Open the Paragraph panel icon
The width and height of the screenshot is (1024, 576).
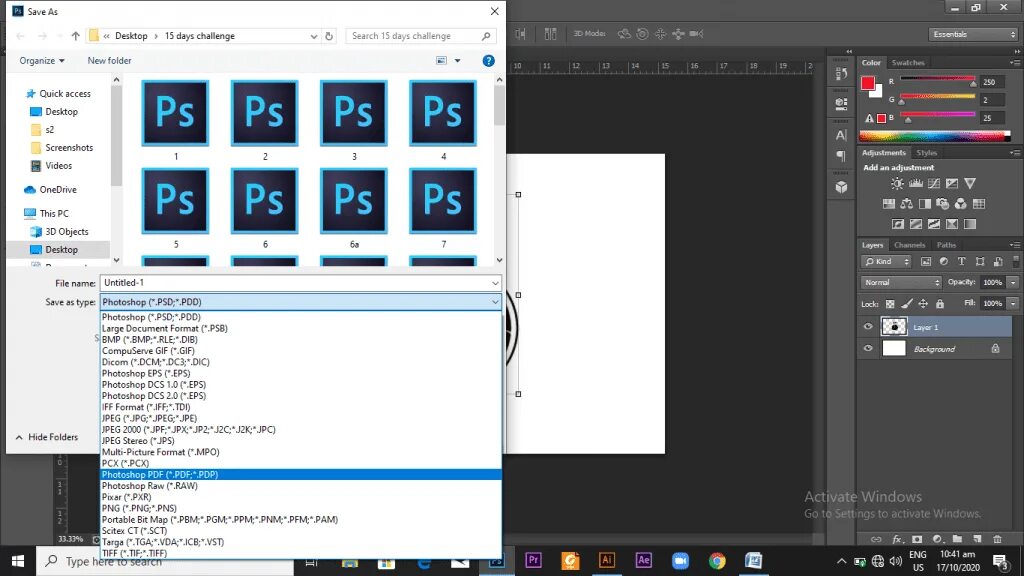tap(841, 156)
